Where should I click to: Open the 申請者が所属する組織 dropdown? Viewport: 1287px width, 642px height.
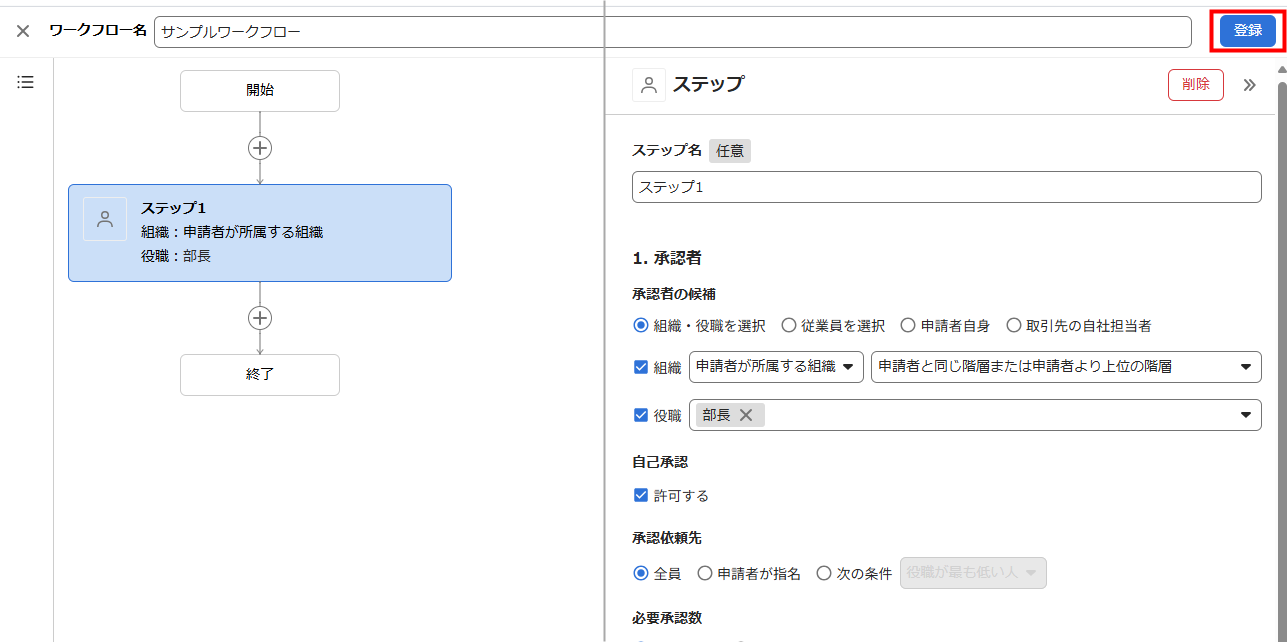777,367
